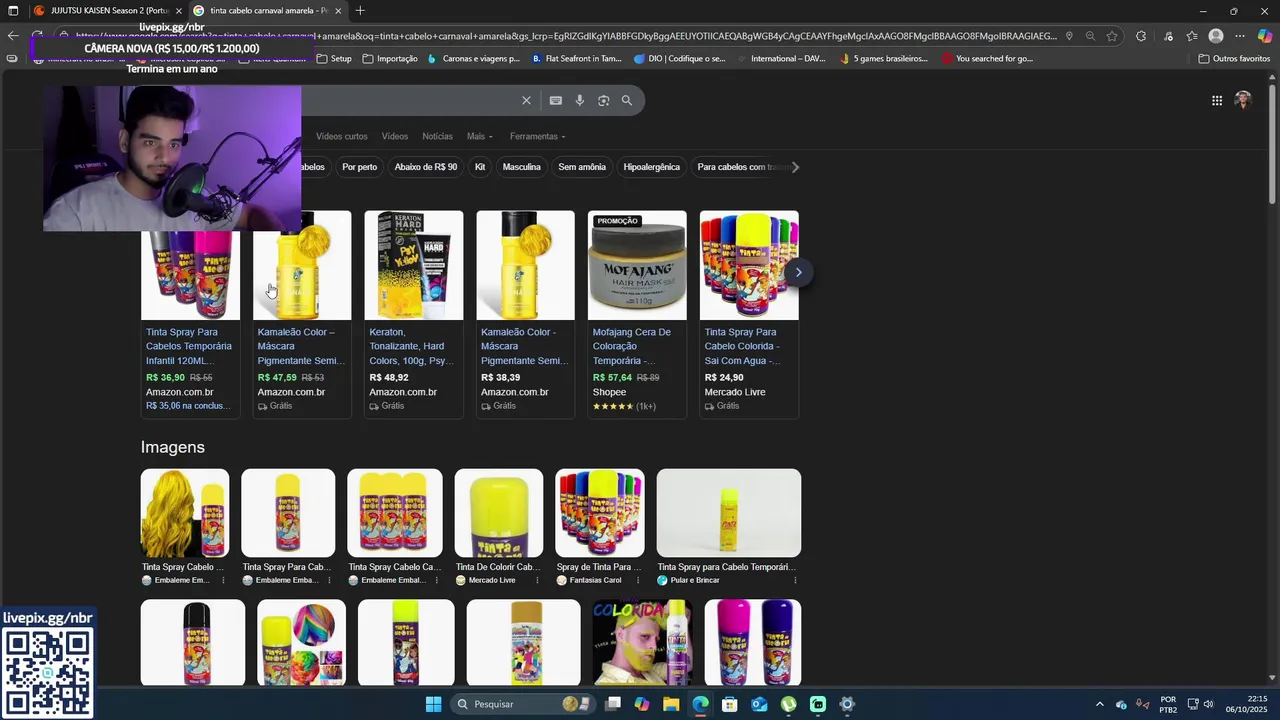This screenshot has height=720, width=1280.
Task: Open DIO Codifique bookmark
Action: [680, 58]
